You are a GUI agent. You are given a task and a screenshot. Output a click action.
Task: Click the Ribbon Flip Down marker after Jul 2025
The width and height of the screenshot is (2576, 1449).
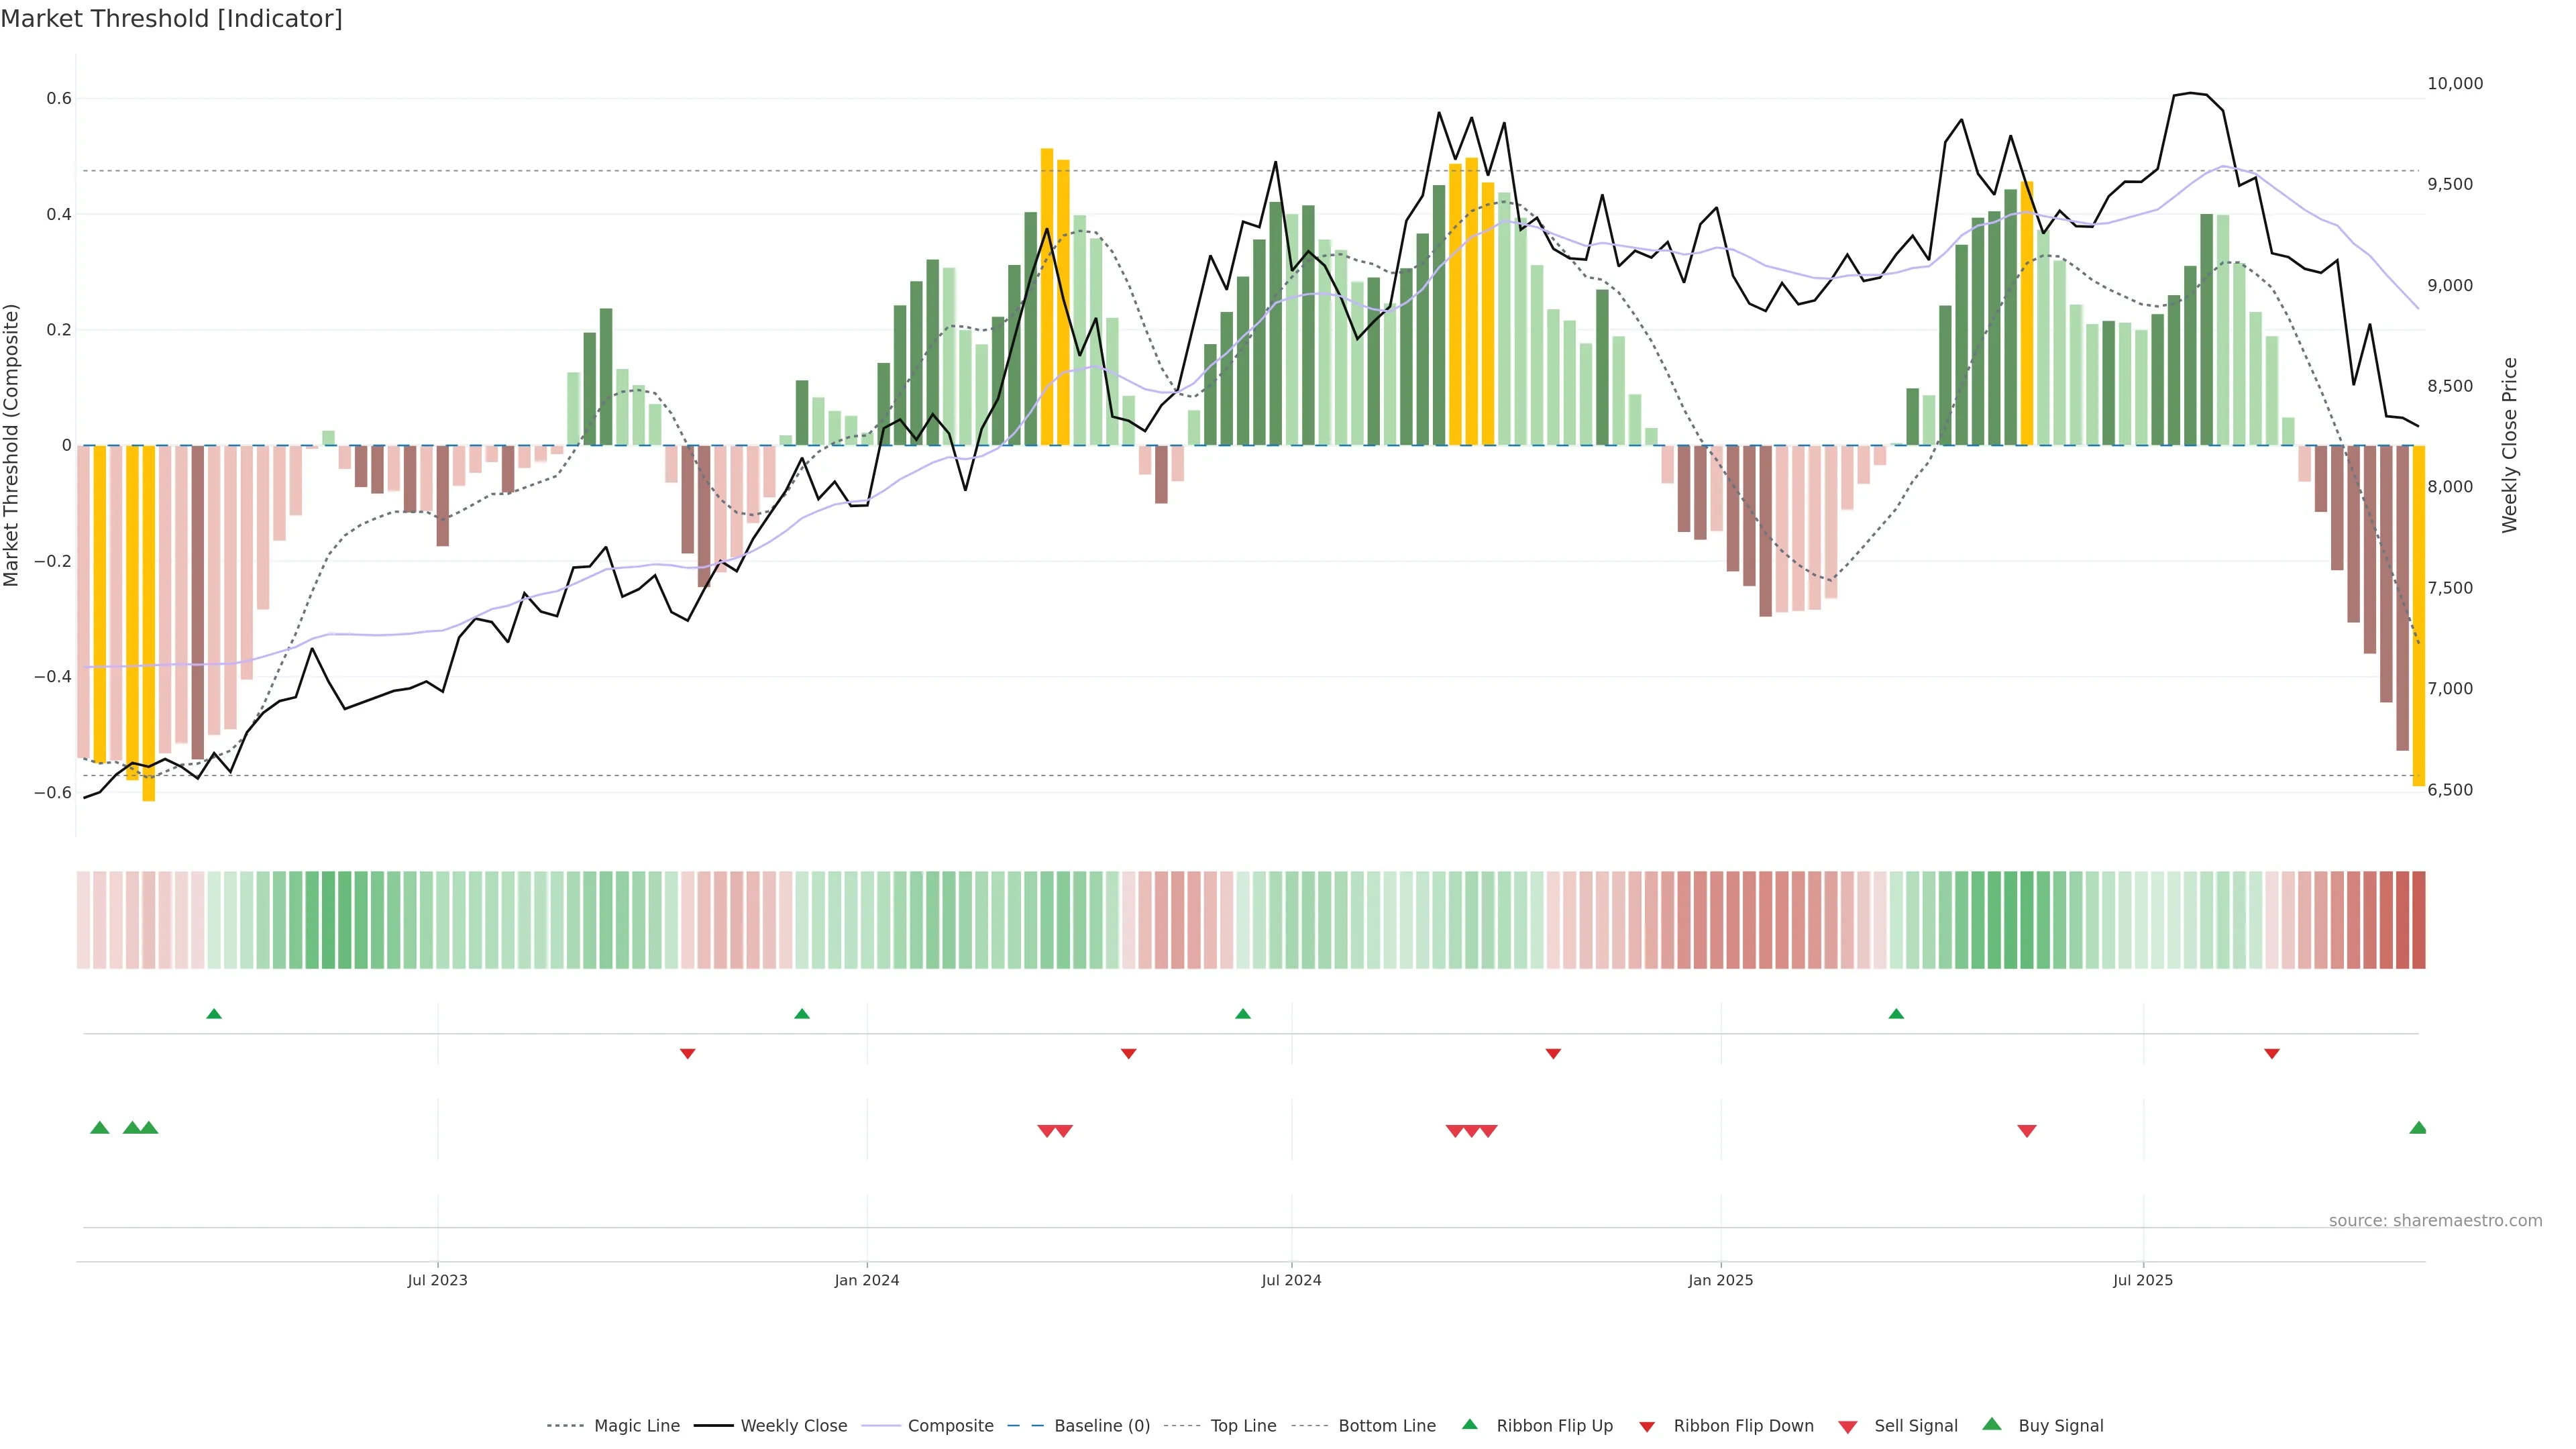tap(2272, 1053)
